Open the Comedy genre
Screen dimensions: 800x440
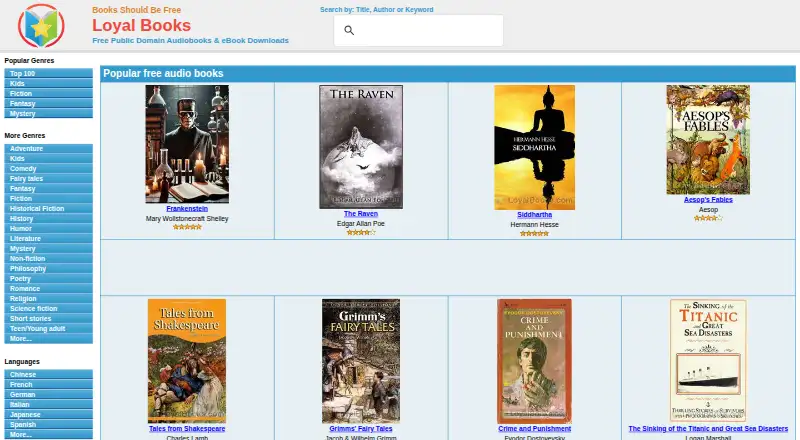[48, 168]
